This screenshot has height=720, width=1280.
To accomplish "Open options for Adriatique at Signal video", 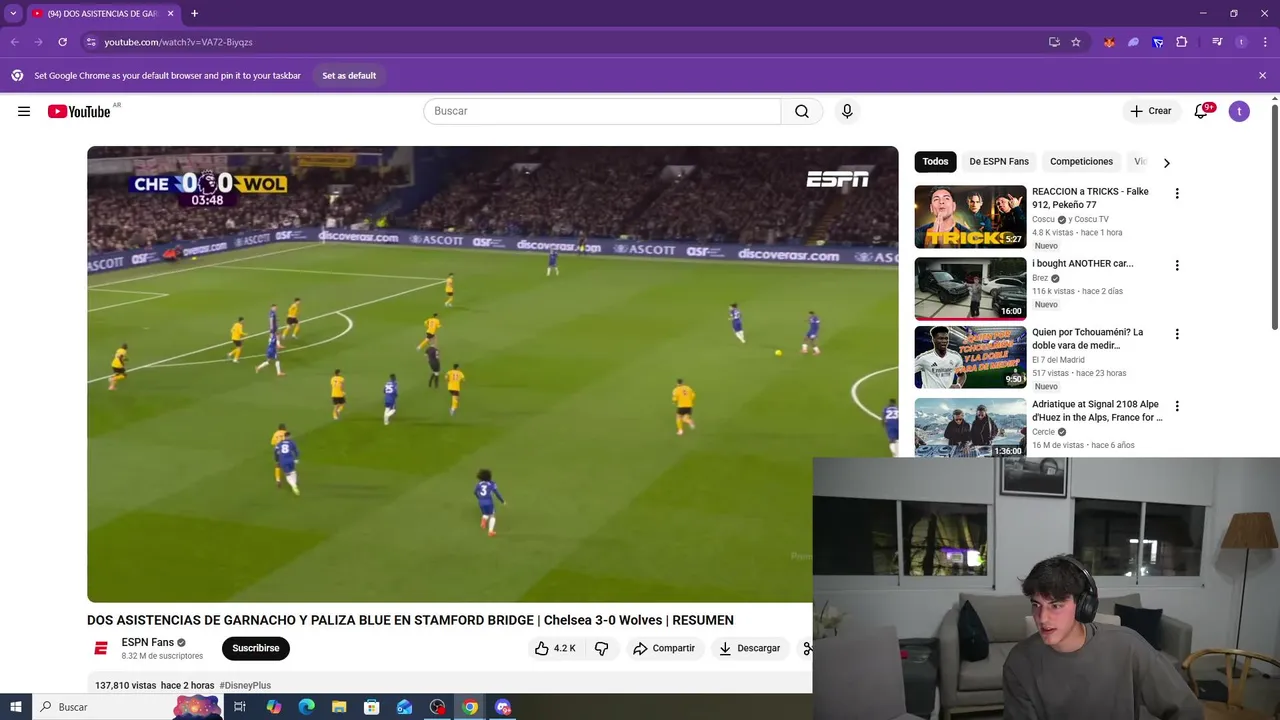I will (1177, 406).
